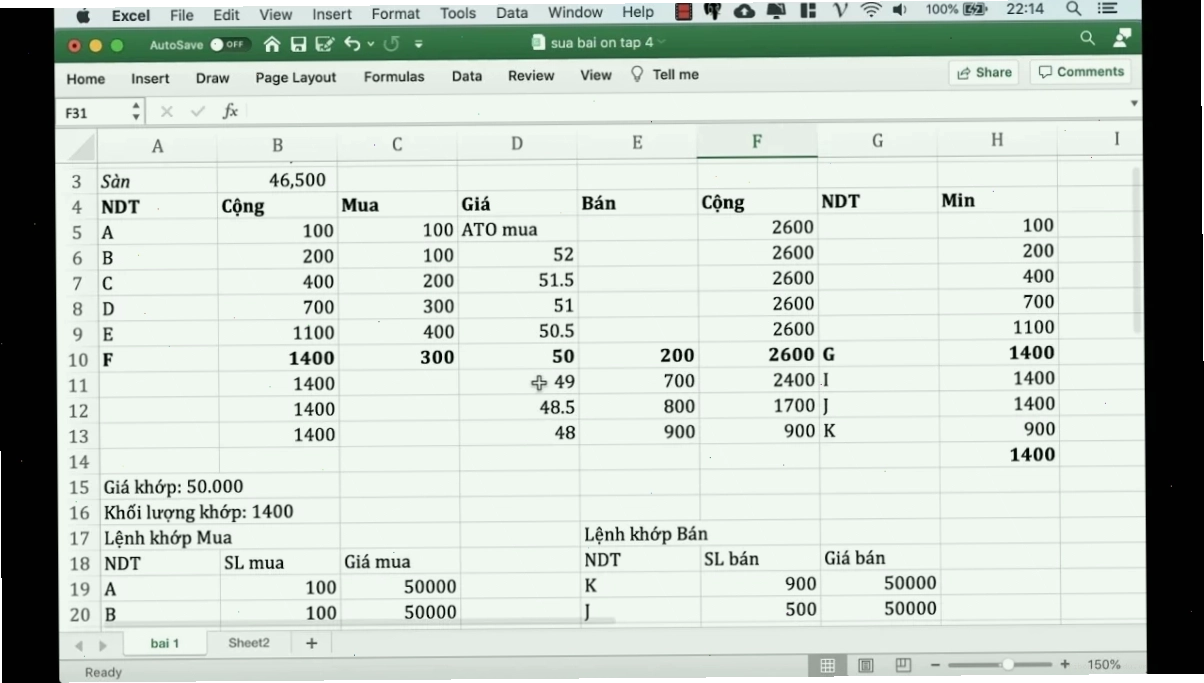The height and width of the screenshot is (683, 1204).
Task: Open the document title dropdown chevron
Action: [x=661, y=42]
